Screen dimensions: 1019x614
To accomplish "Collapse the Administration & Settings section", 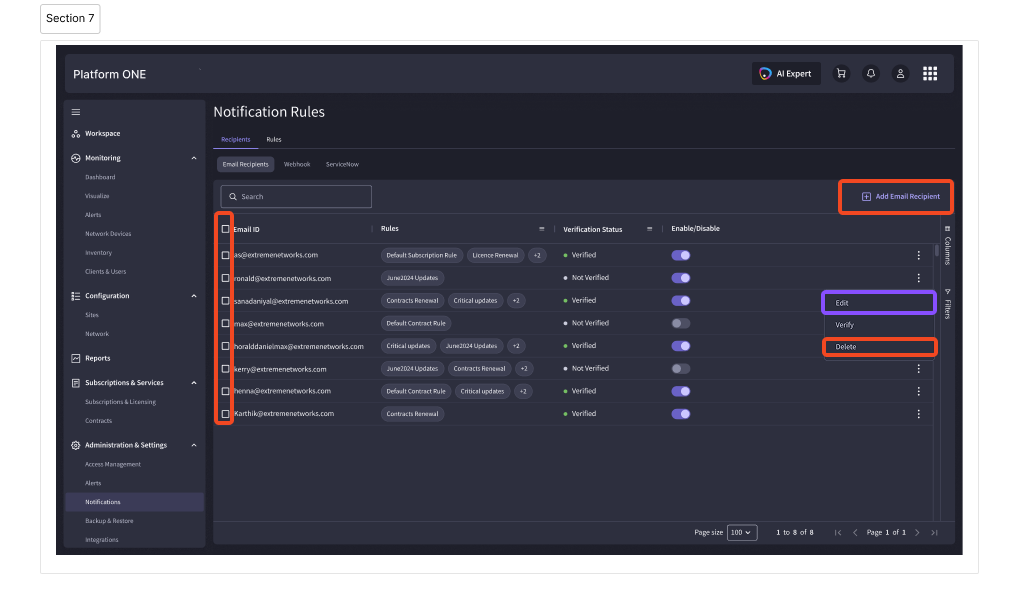I will click(194, 445).
